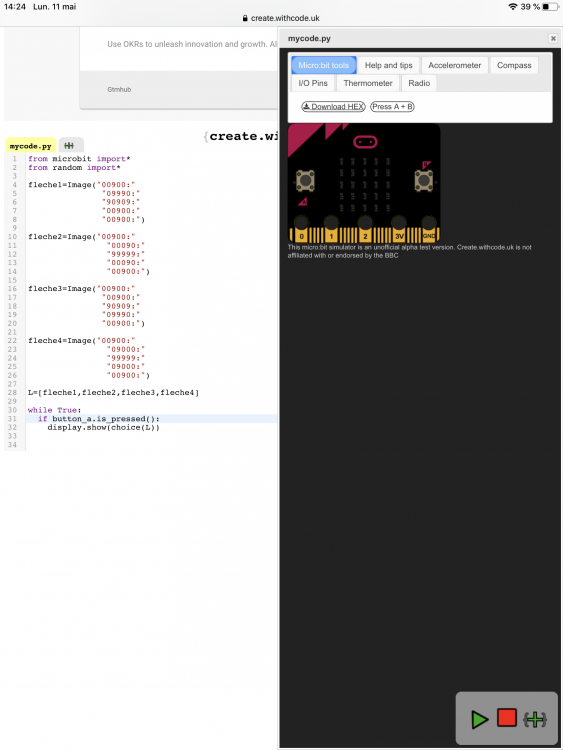Select the Thermometer tab
Image resolution: width=563 pixels, height=750 pixels.
368,83
